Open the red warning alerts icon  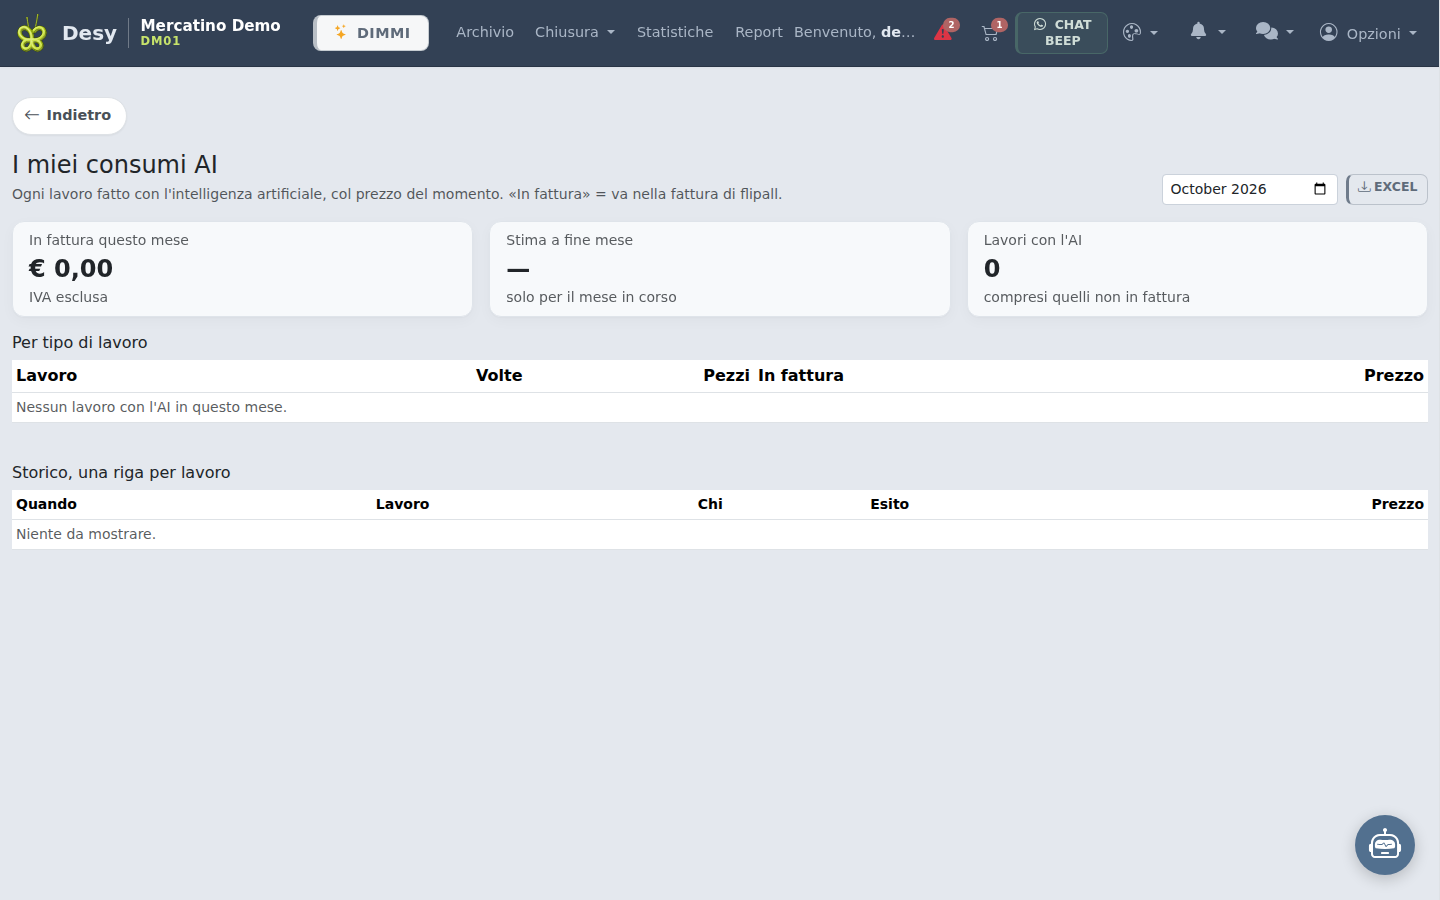944,32
